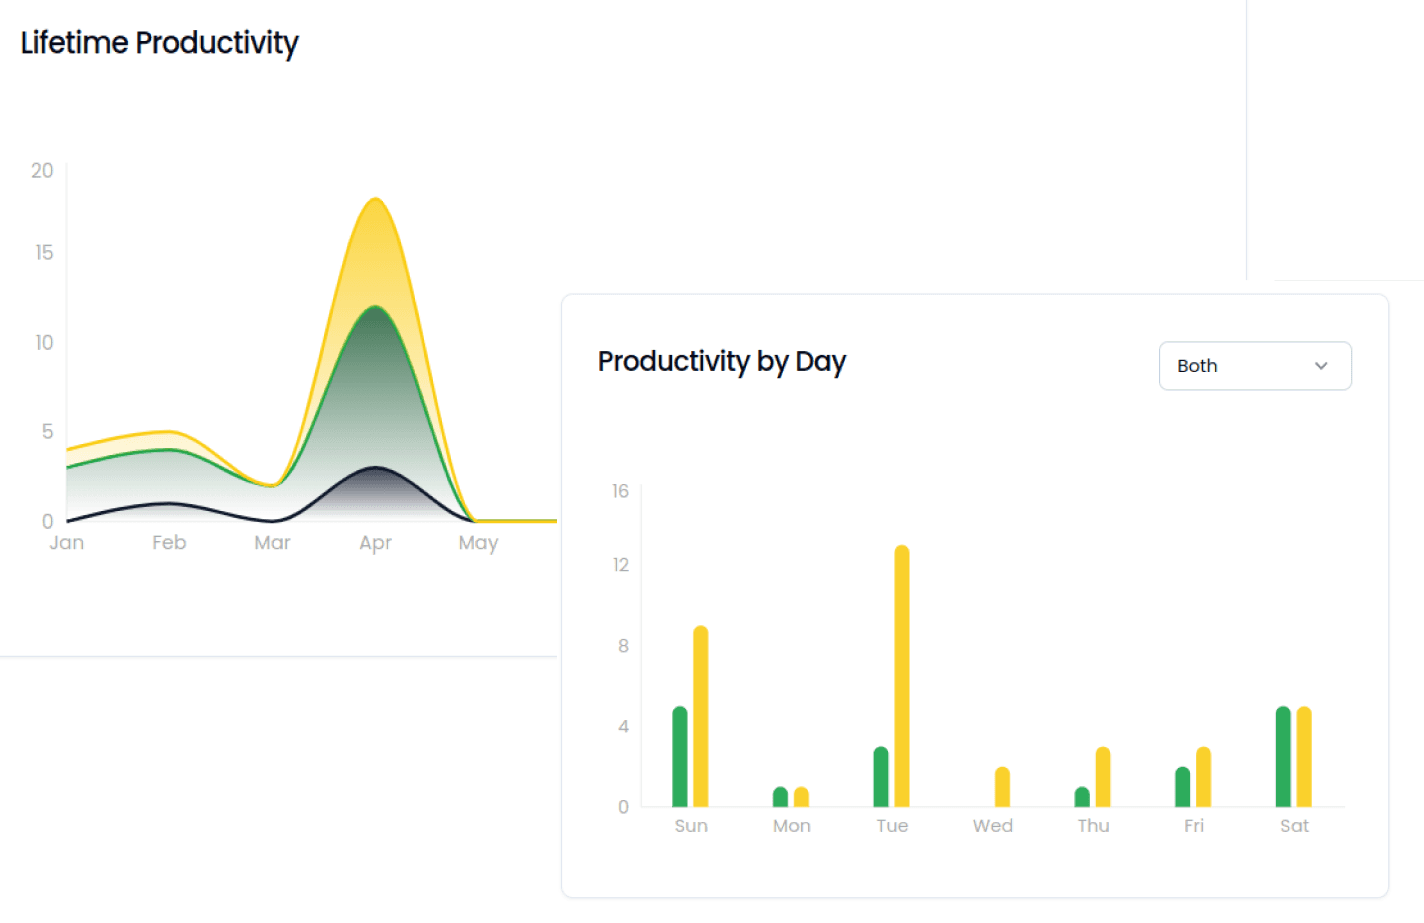Click the dropdown chevron next to Both
The image size is (1424, 923).
coord(1319,366)
